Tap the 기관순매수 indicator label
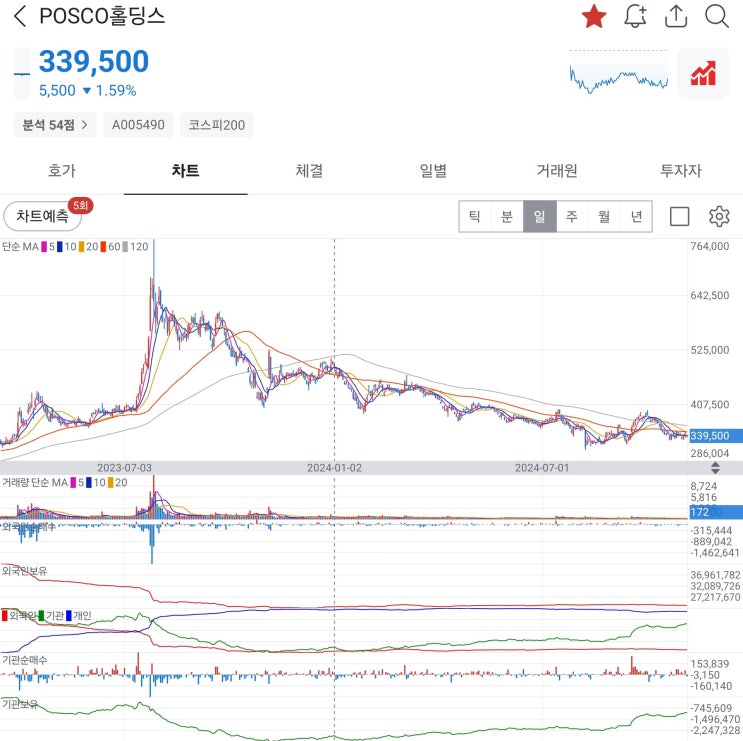 click(25, 660)
